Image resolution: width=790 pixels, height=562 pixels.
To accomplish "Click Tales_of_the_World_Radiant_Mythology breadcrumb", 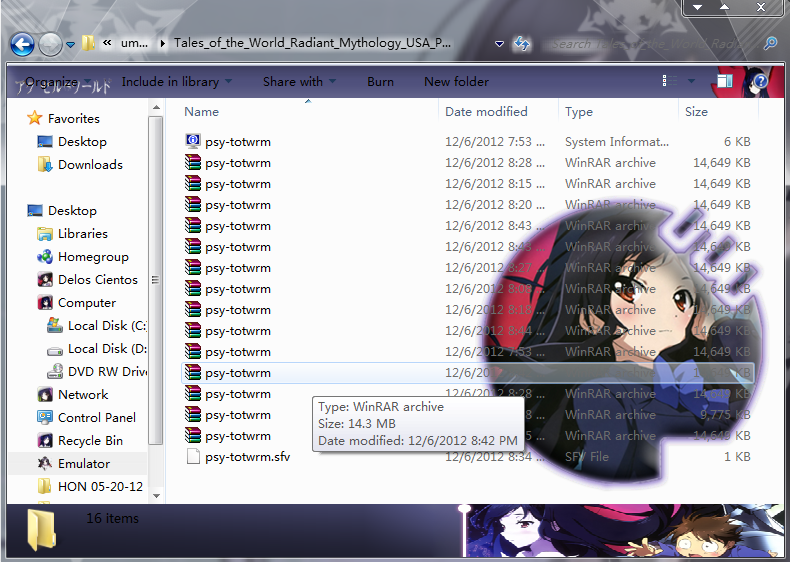I will click(312, 43).
